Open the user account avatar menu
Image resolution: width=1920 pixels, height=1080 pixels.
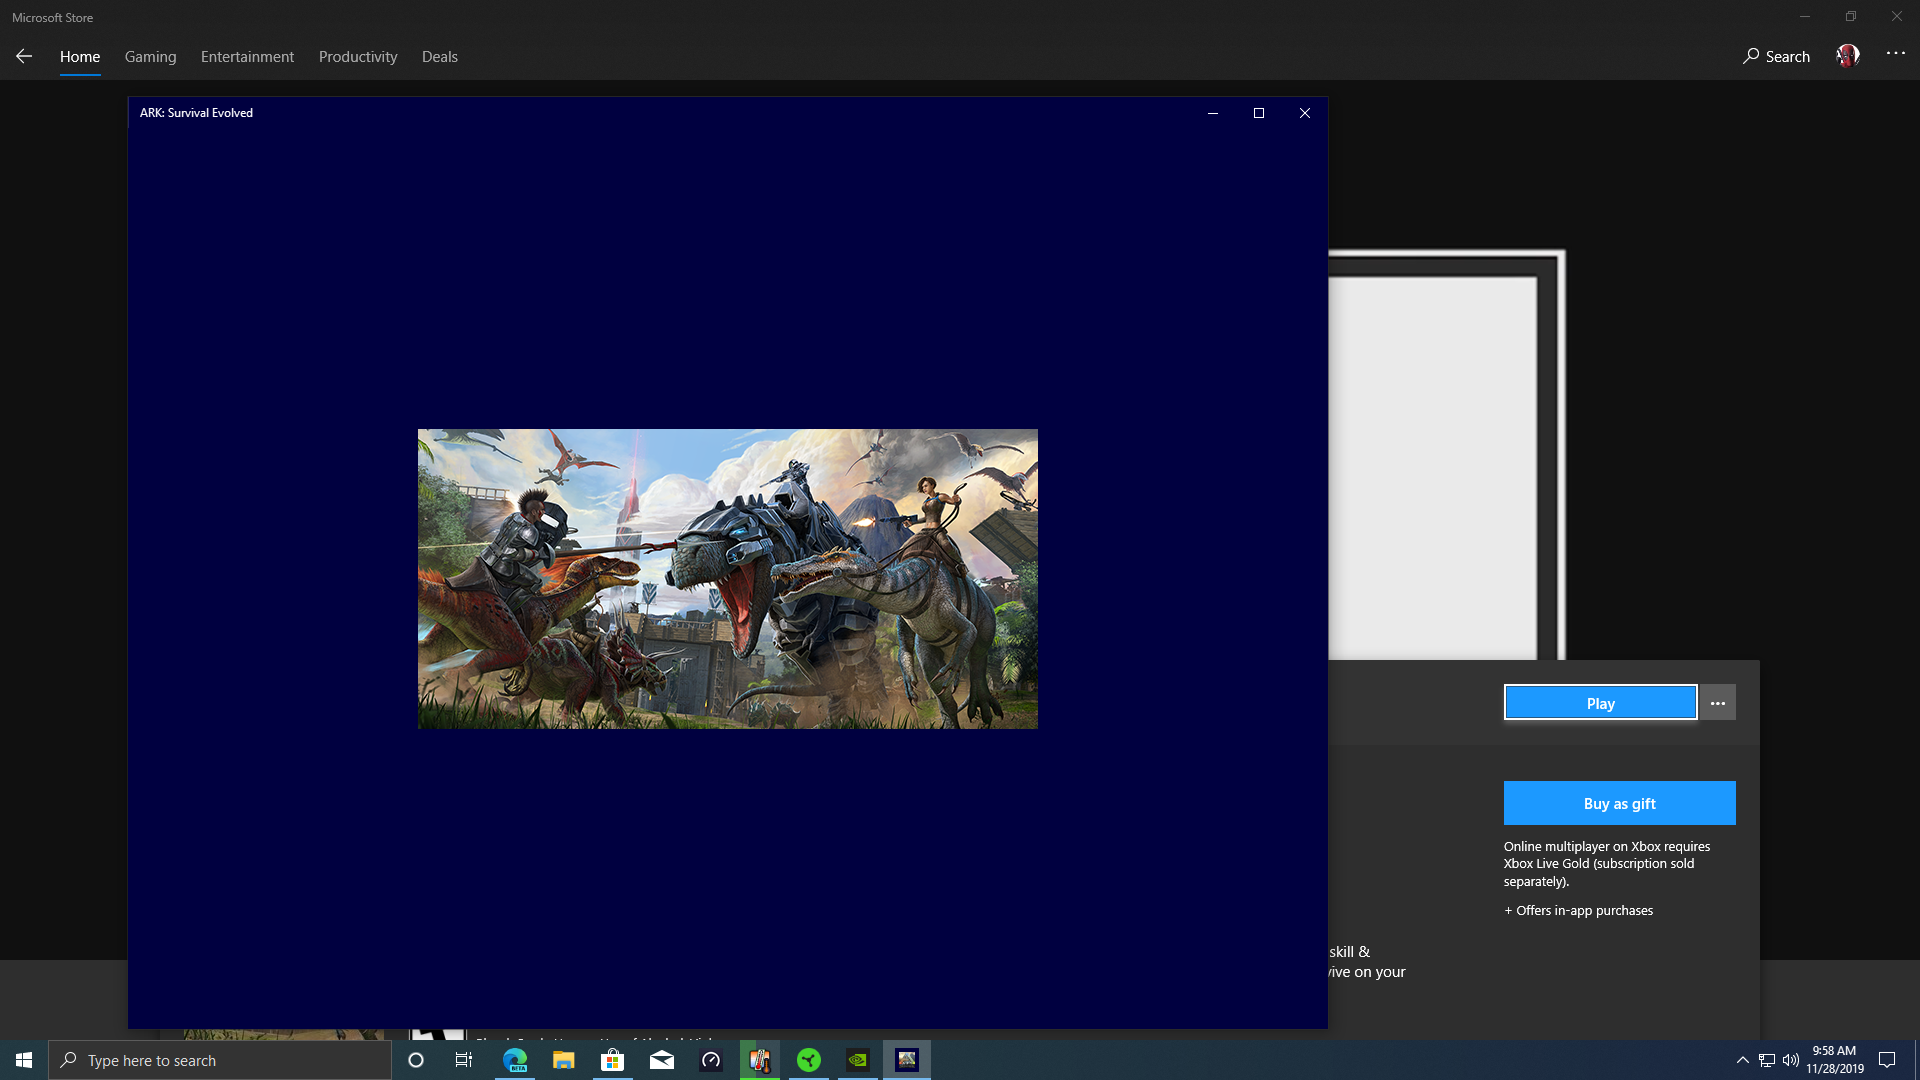tap(1848, 56)
